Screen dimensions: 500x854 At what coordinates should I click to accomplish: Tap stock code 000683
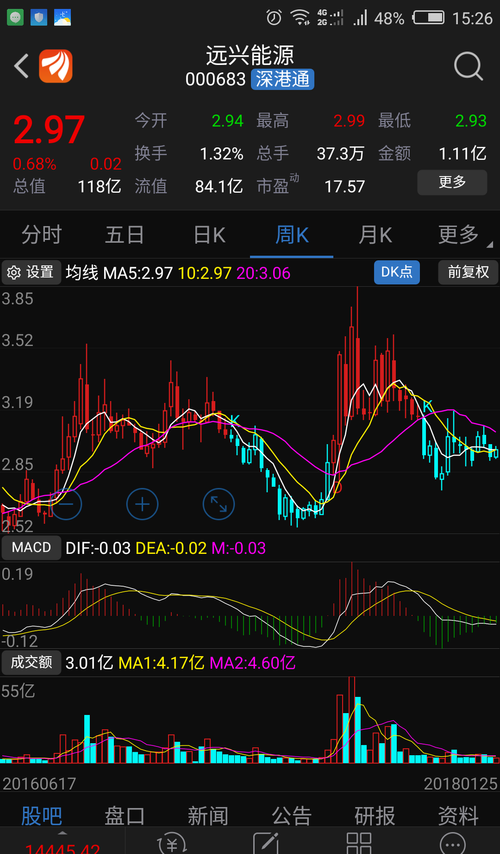[x=216, y=80]
